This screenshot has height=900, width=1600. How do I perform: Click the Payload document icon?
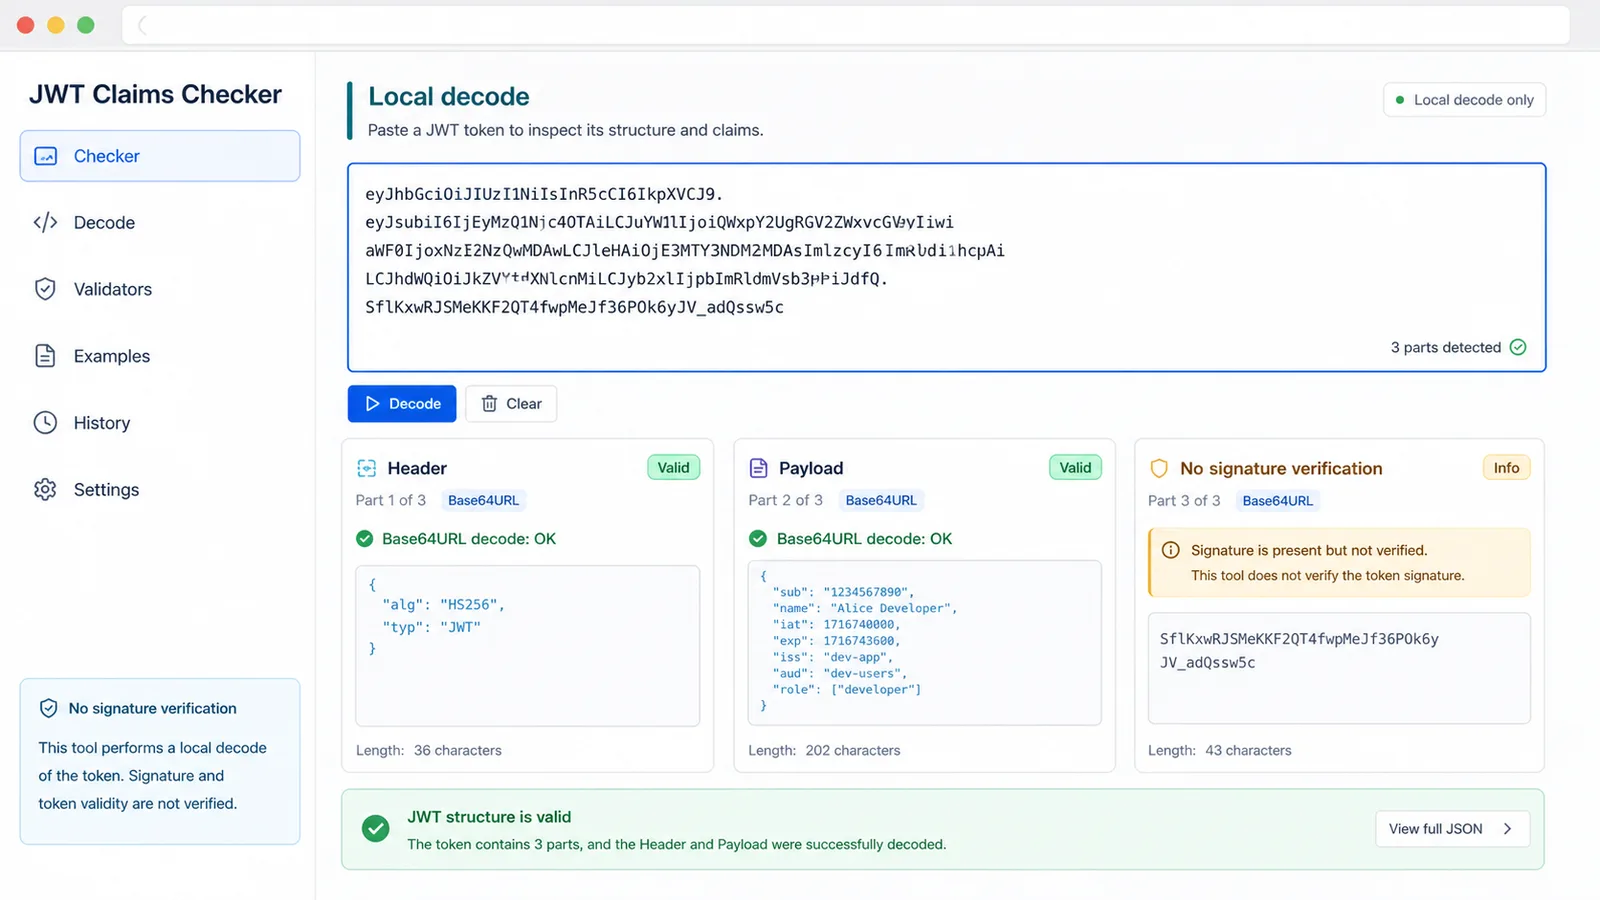point(759,468)
